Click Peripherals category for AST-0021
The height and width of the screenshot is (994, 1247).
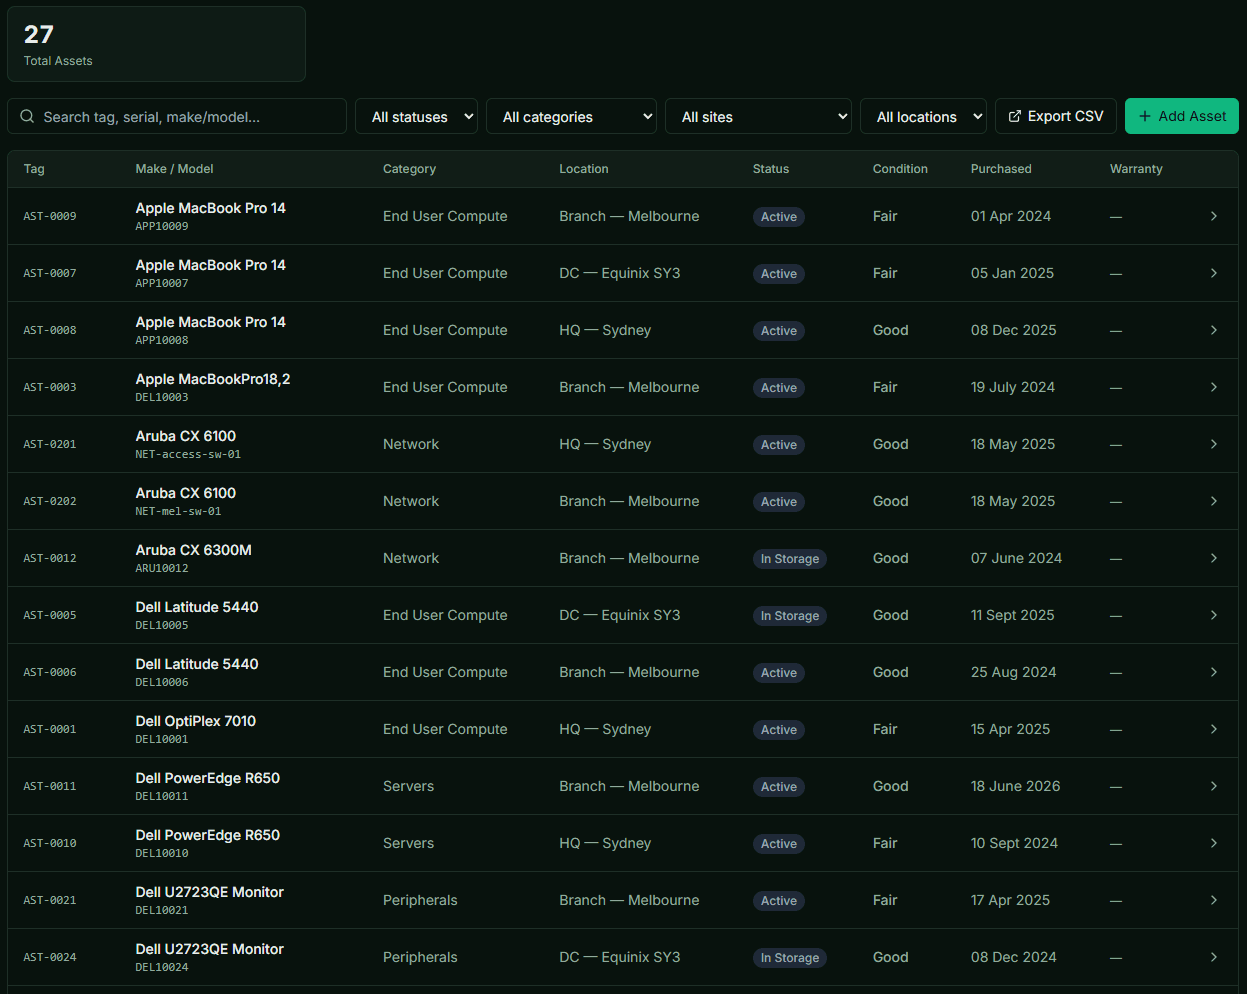pos(420,900)
